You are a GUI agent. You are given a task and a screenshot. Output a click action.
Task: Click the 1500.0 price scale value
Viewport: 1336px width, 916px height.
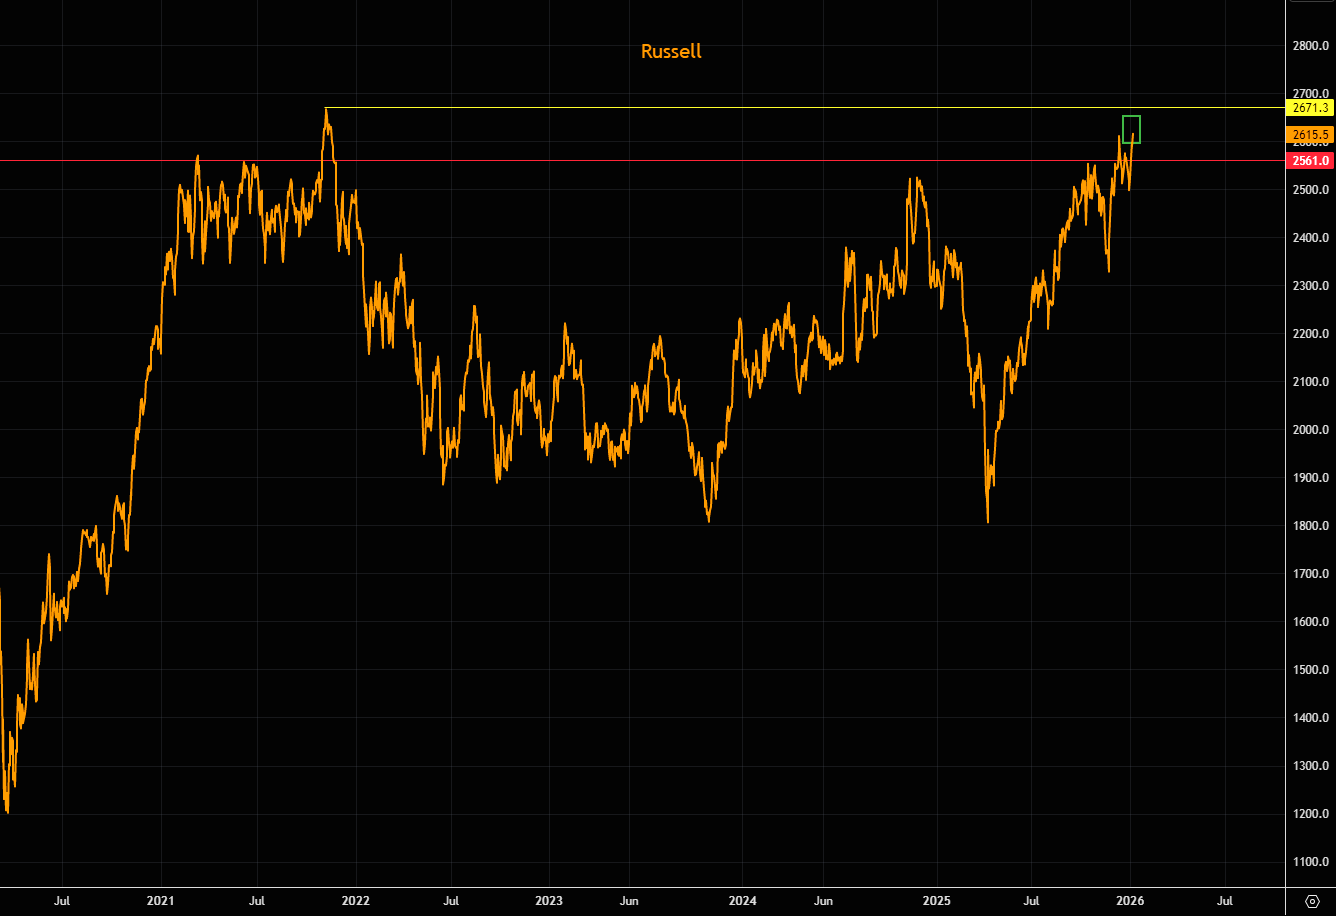point(1310,670)
